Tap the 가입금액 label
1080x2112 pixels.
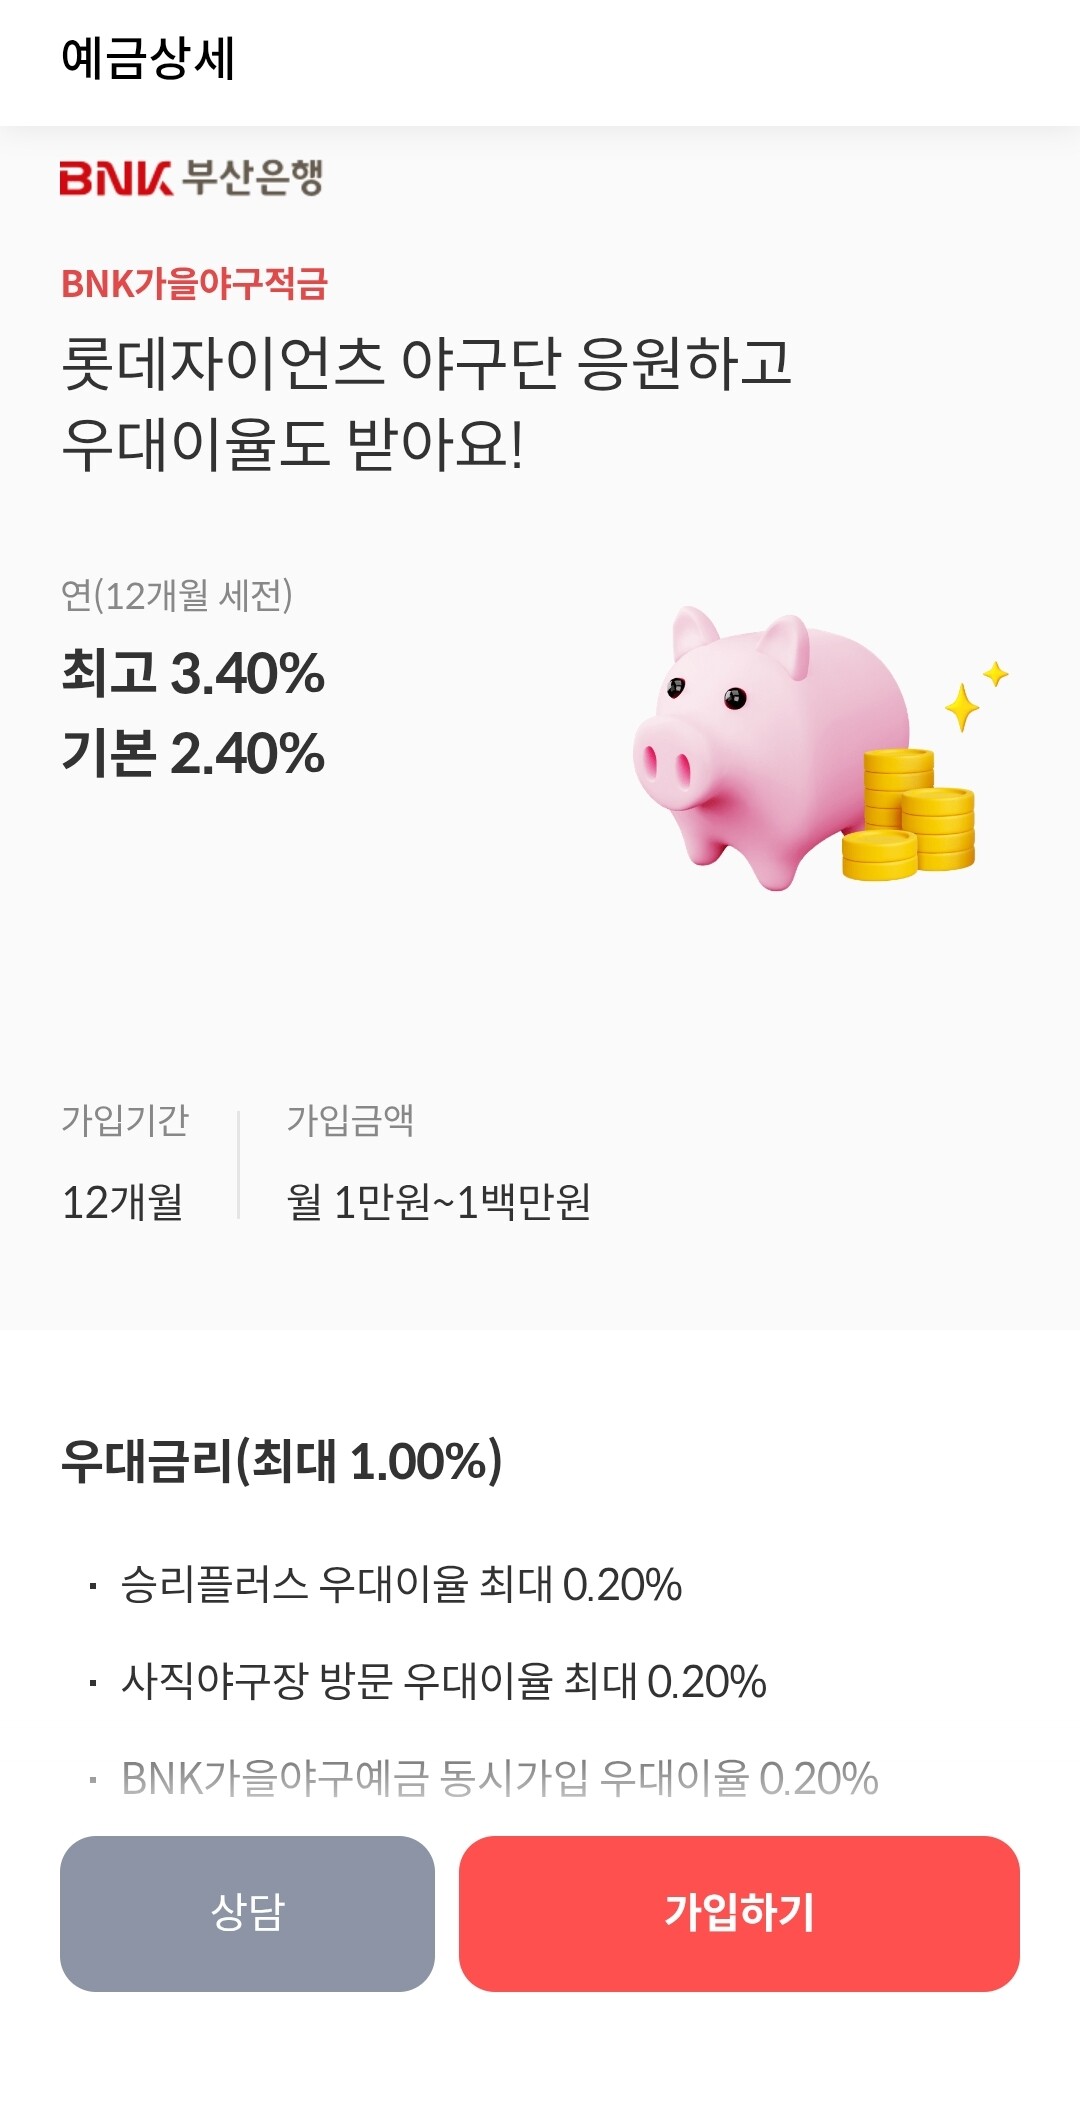pos(350,1120)
